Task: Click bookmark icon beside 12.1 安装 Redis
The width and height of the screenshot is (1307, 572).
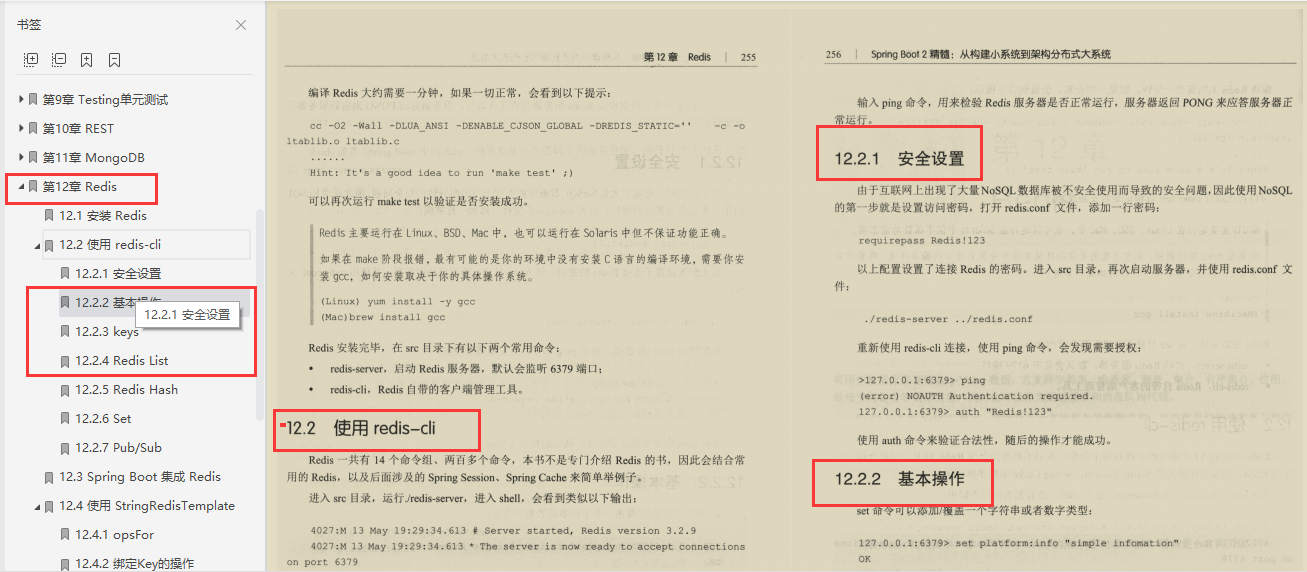Action: (x=49, y=216)
